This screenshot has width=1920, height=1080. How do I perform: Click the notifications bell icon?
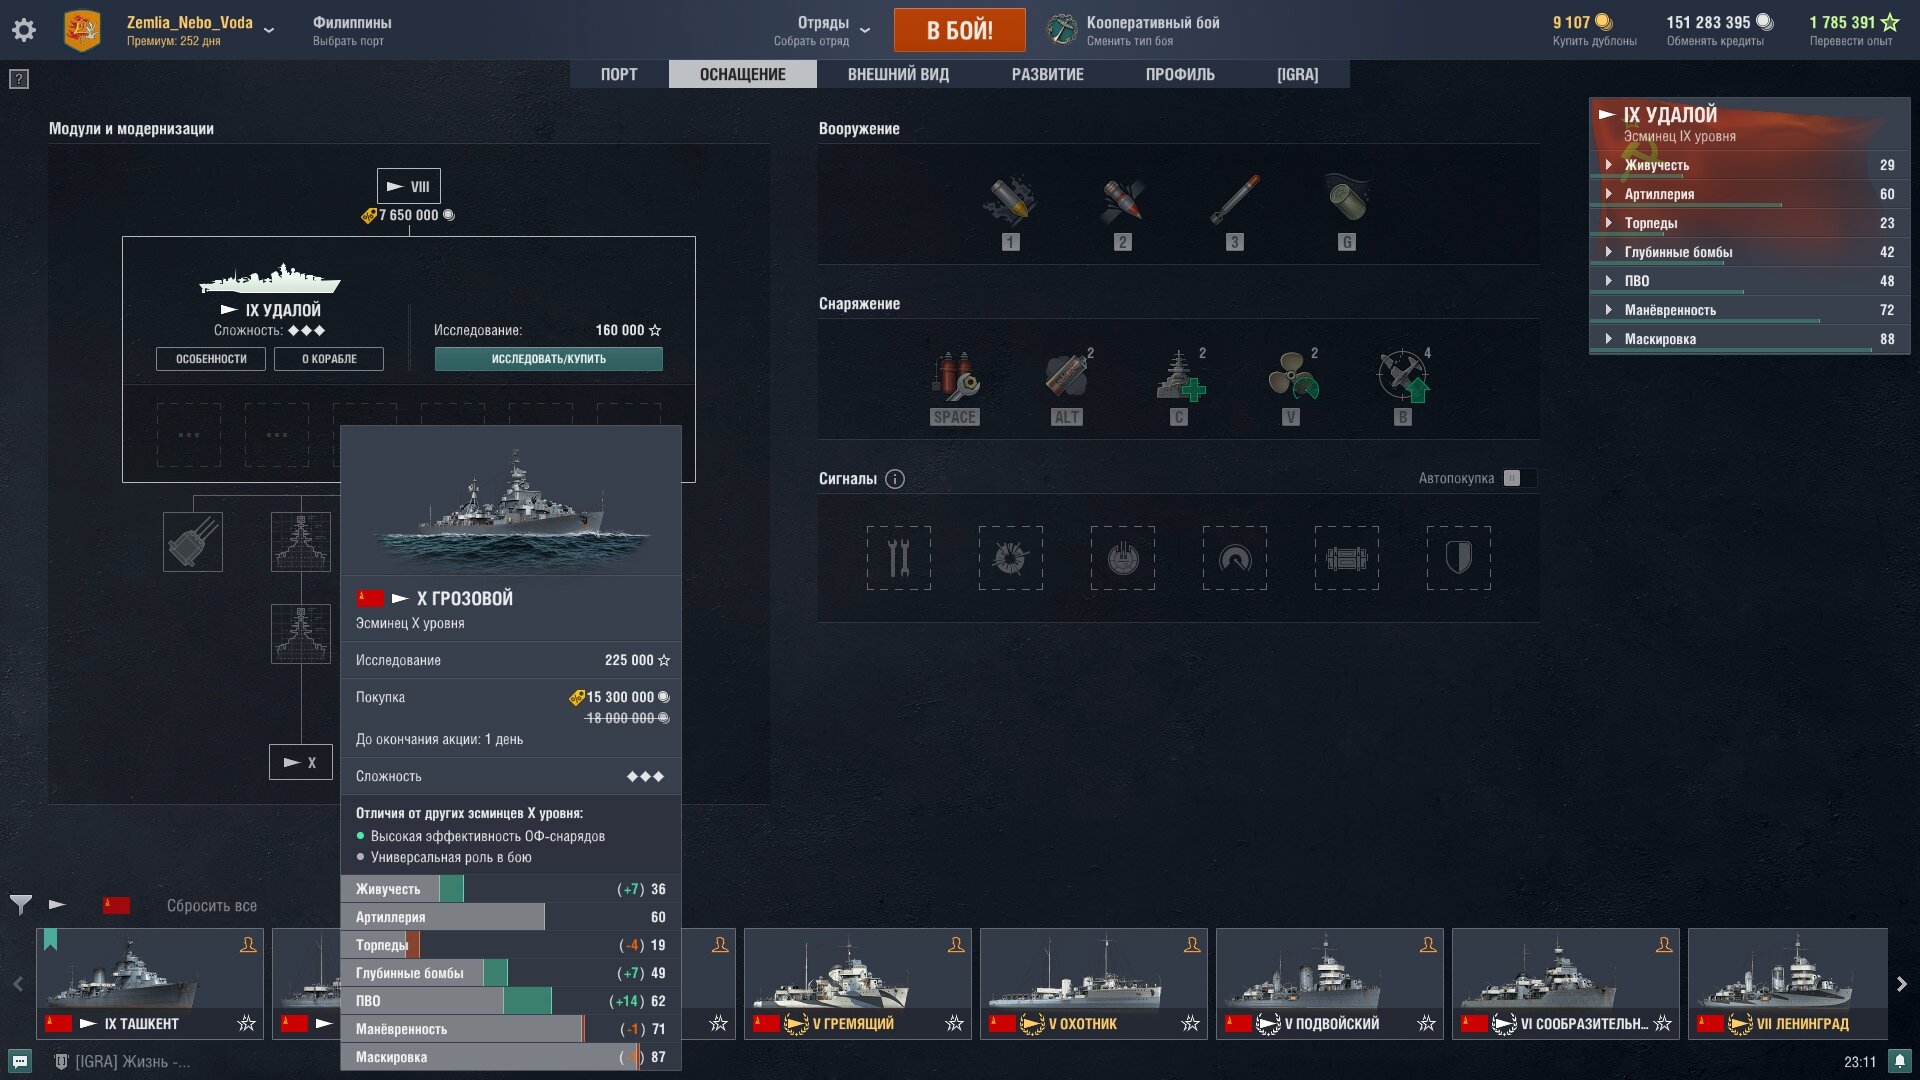click(x=1899, y=1061)
